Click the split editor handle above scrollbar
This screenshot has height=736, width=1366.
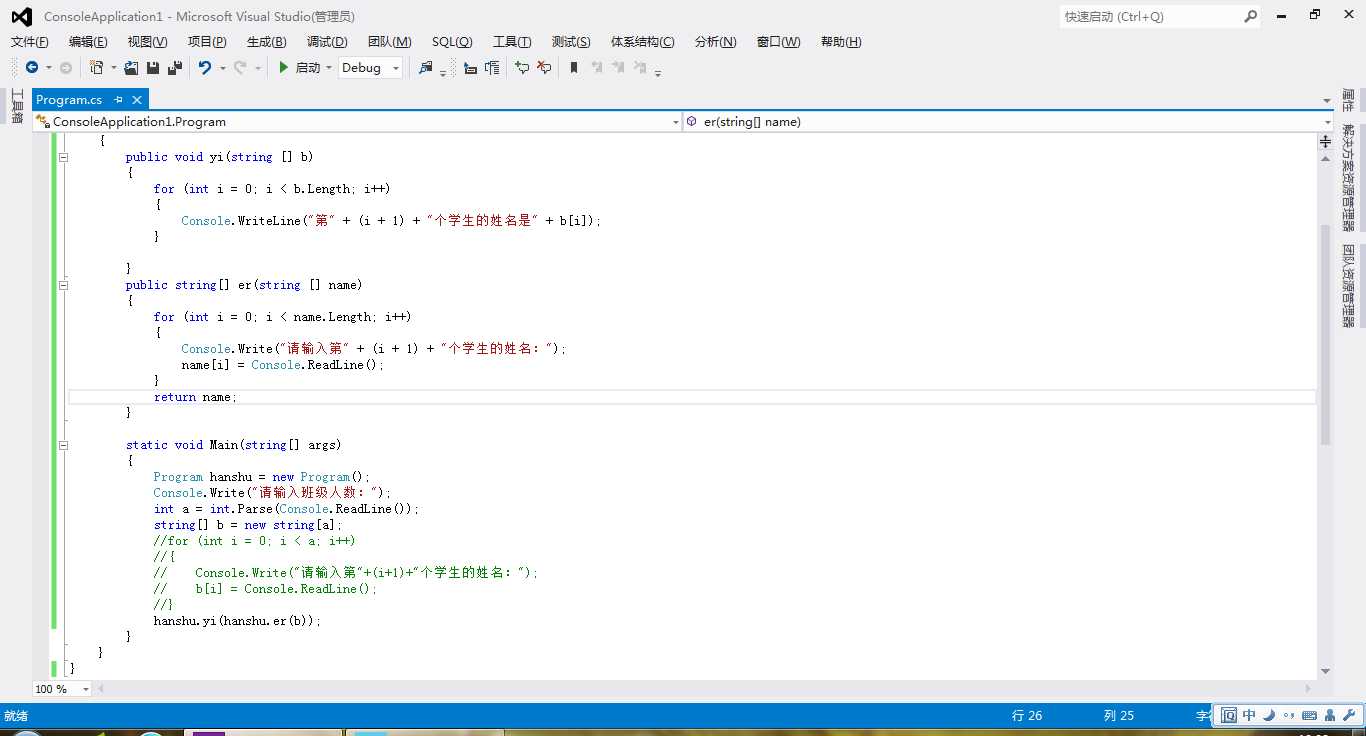pyautogui.click(x=1326, y=142)
